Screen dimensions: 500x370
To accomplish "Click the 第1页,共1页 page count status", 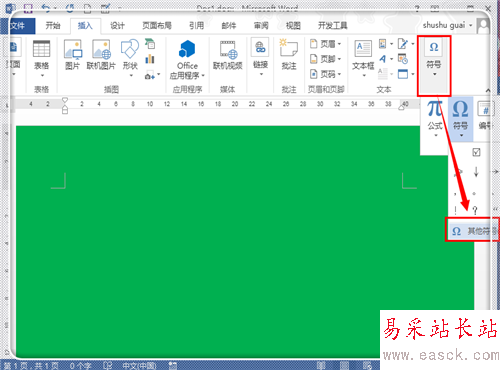I will (31, 366).
